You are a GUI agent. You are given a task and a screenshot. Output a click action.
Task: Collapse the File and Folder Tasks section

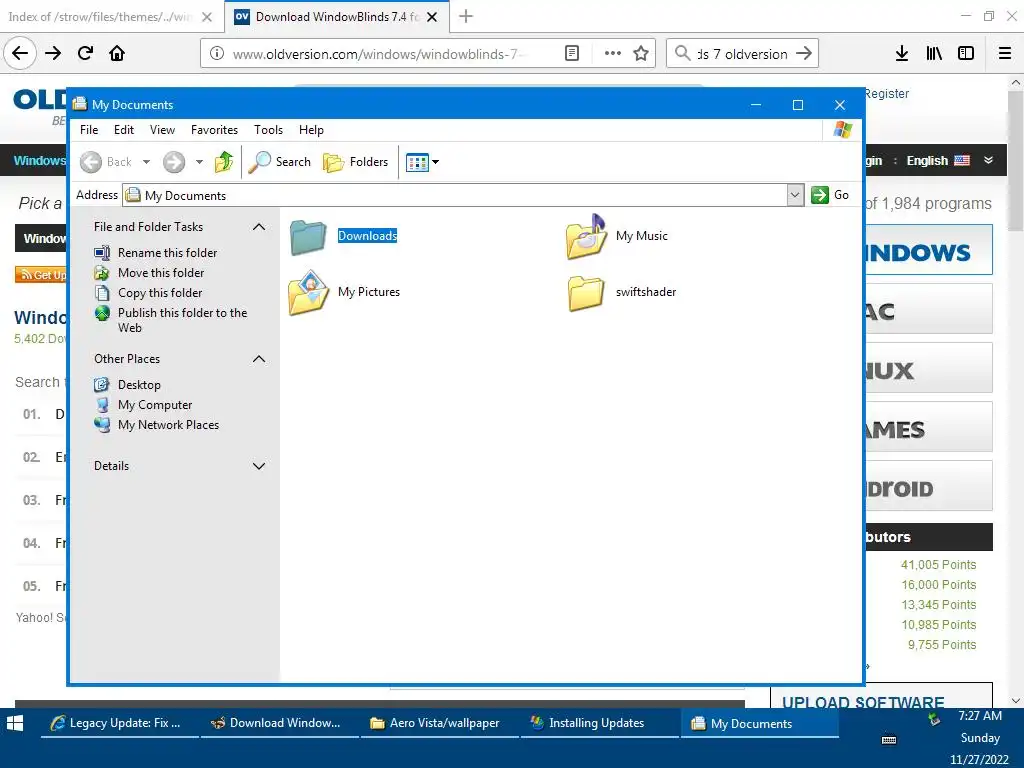point(259,227)
